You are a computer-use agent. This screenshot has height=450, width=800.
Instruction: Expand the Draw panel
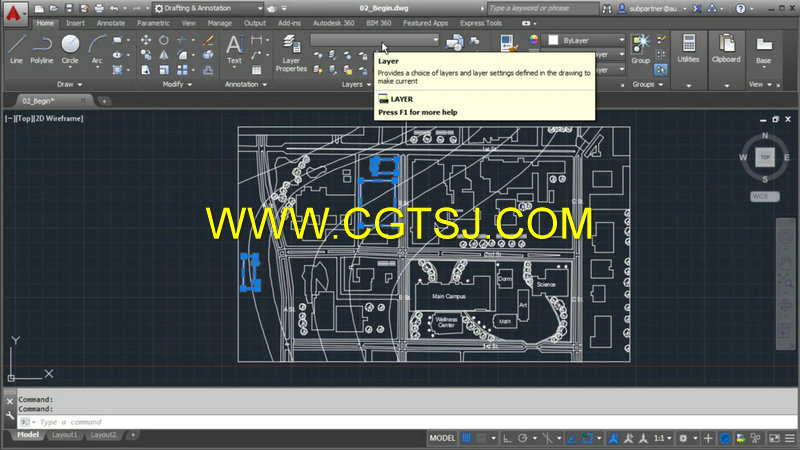tap(69, 84)
